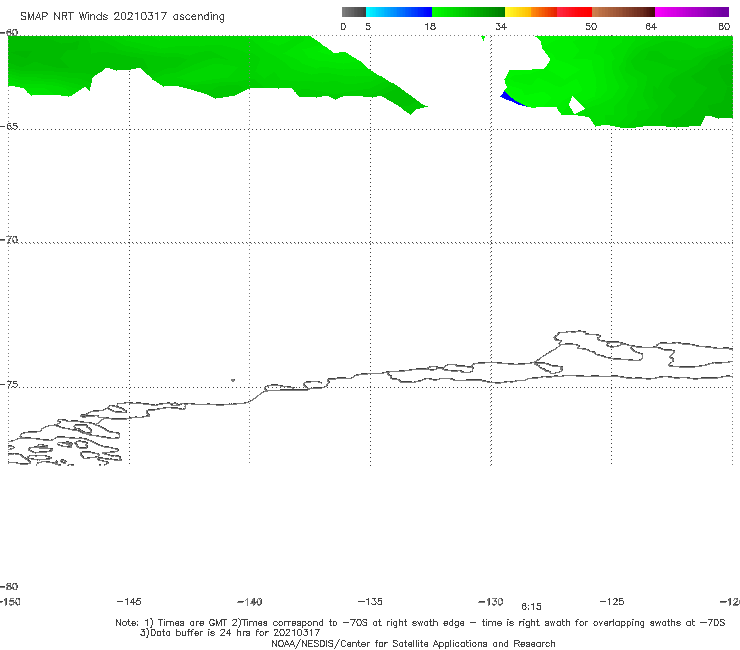The image size is (740, 650).
Task: Click the latitude label '-75'
Action: (x=9, y=385)
